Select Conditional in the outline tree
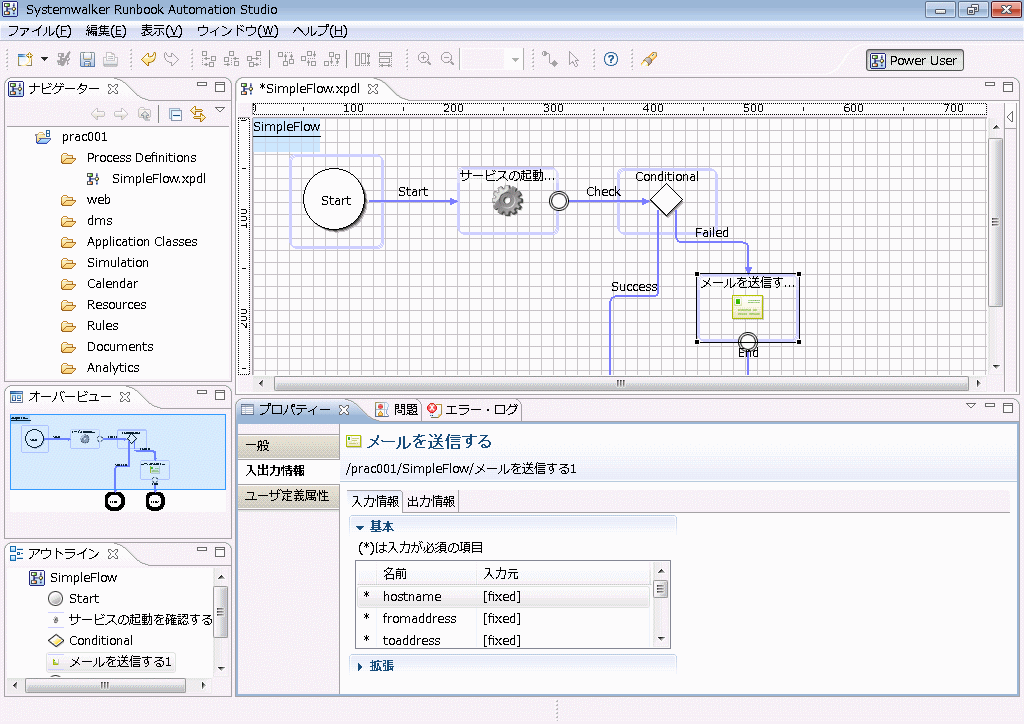1024x724 pixels. [x=101, y=640]
